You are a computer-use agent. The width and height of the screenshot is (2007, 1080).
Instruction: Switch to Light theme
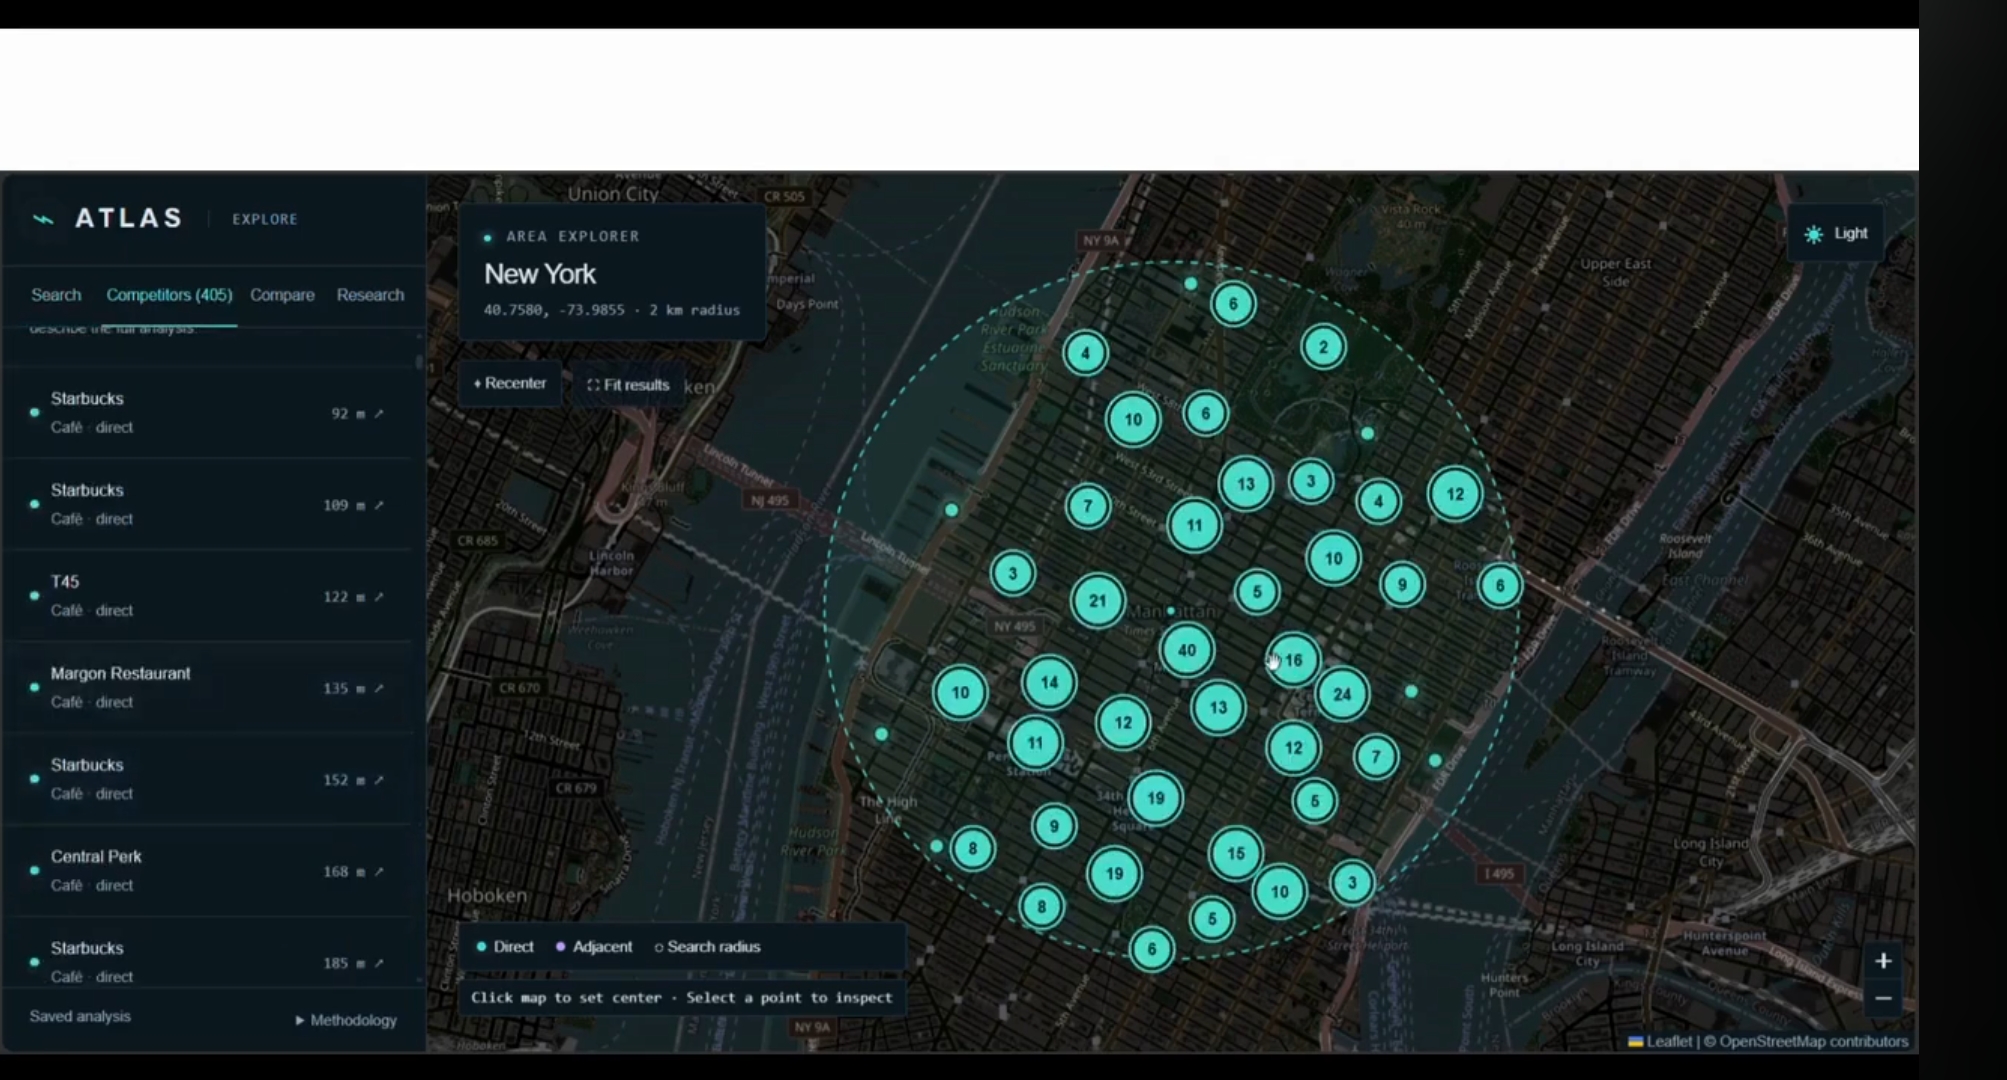point(1835,233)
